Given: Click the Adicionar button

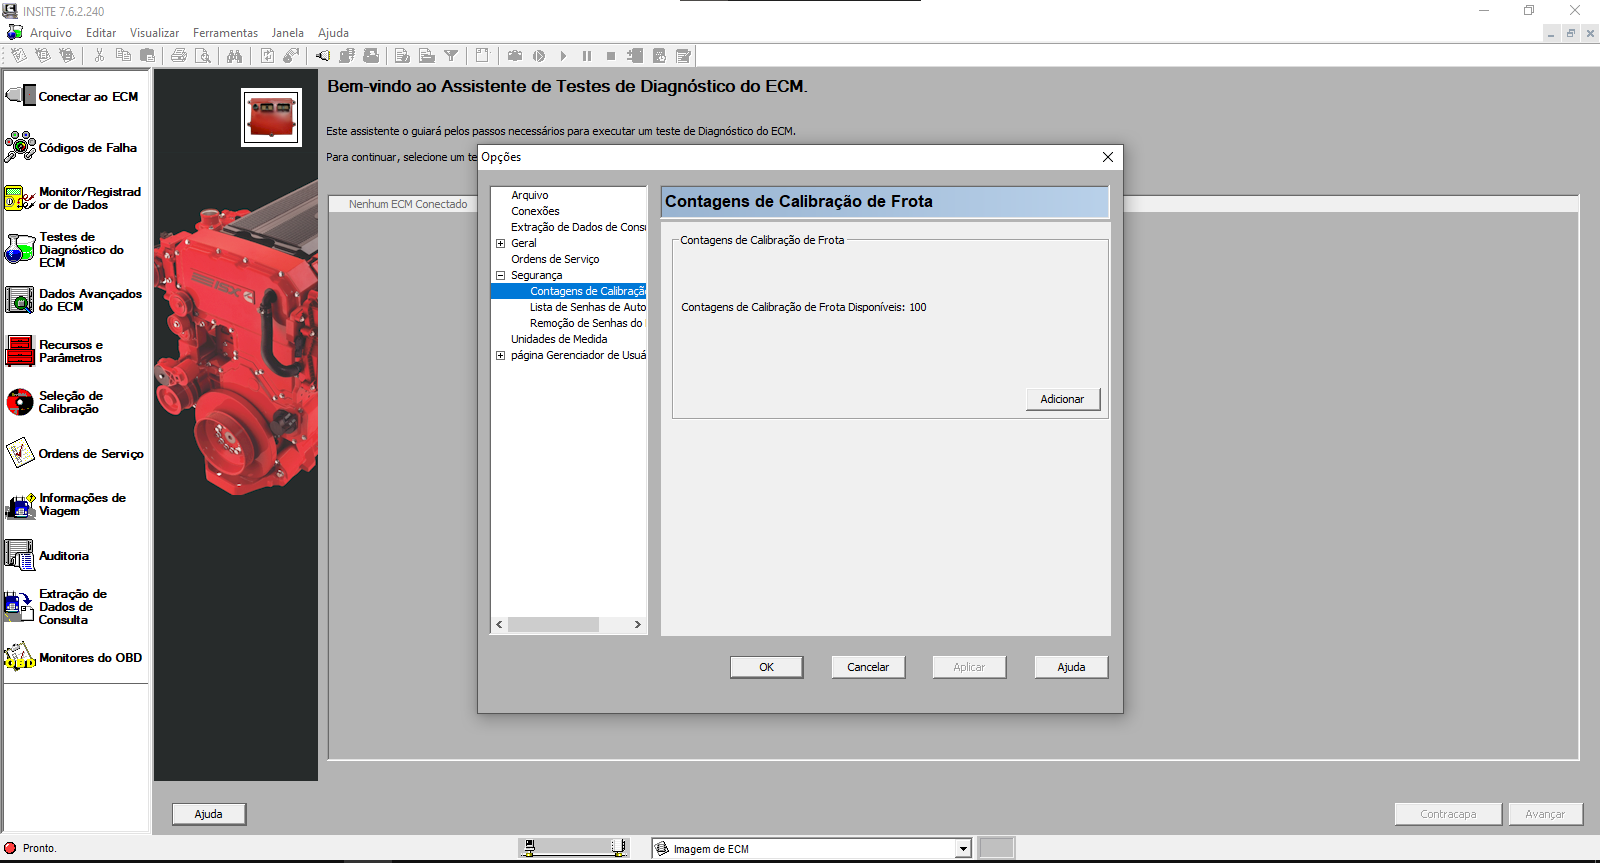Looking at the screenshot, I should click(1062, 399).
